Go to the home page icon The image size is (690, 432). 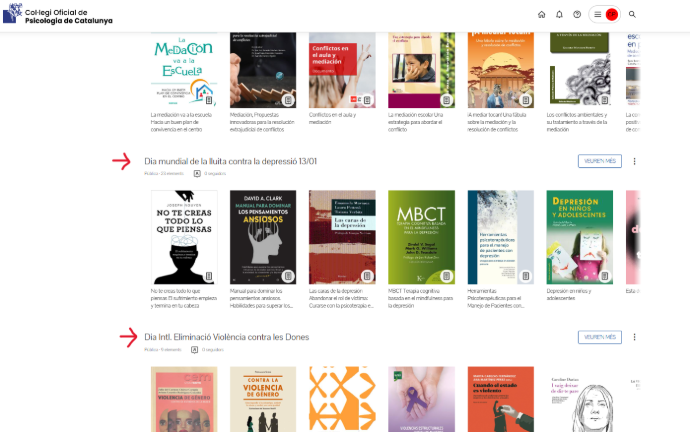pyautogui.click(x=541, y=15)
